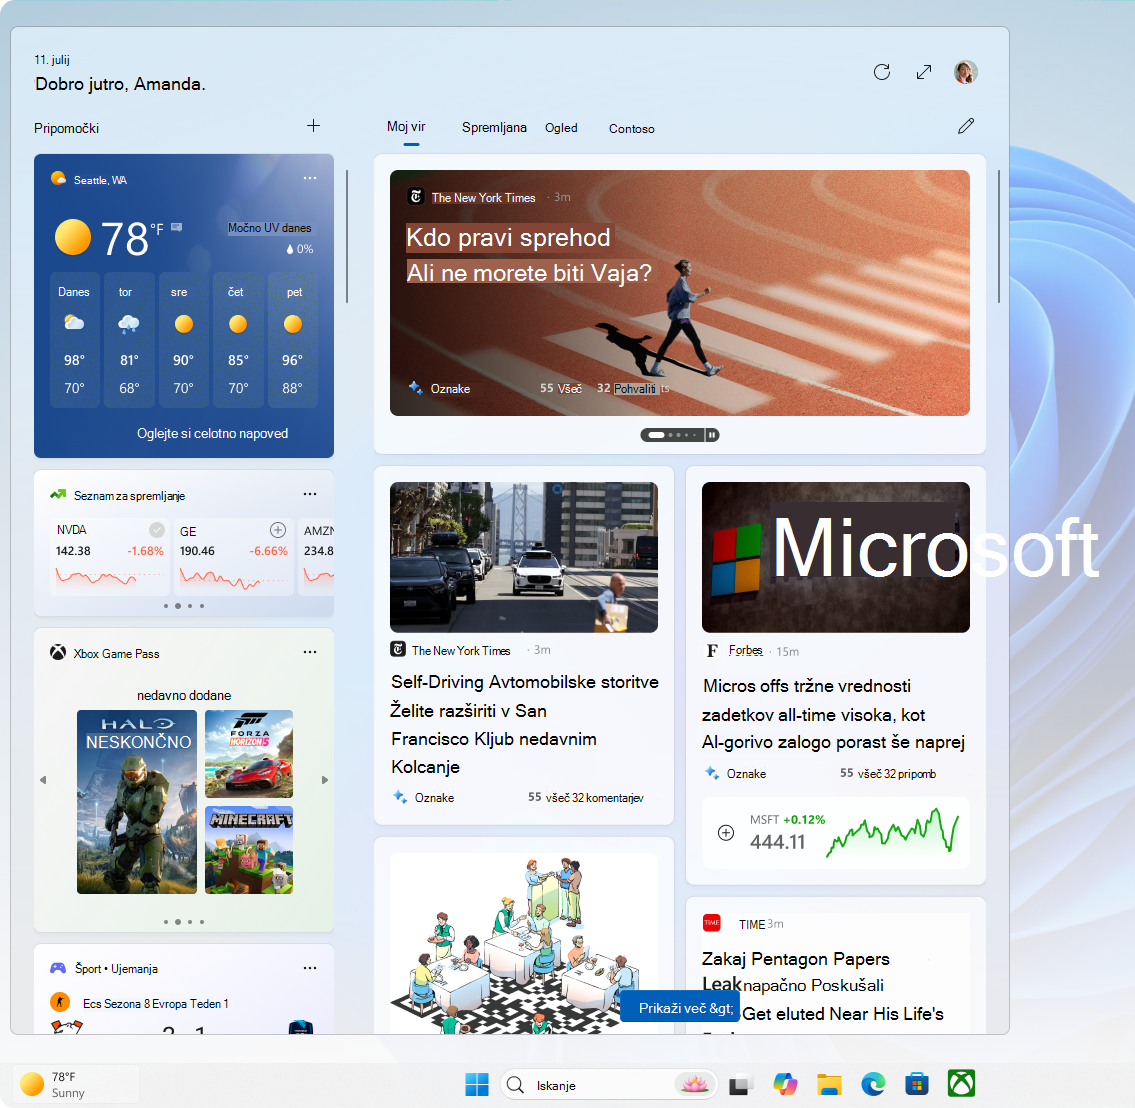Open NVDA stock card
The image size is (1135, 1108).
pos(110,556)
